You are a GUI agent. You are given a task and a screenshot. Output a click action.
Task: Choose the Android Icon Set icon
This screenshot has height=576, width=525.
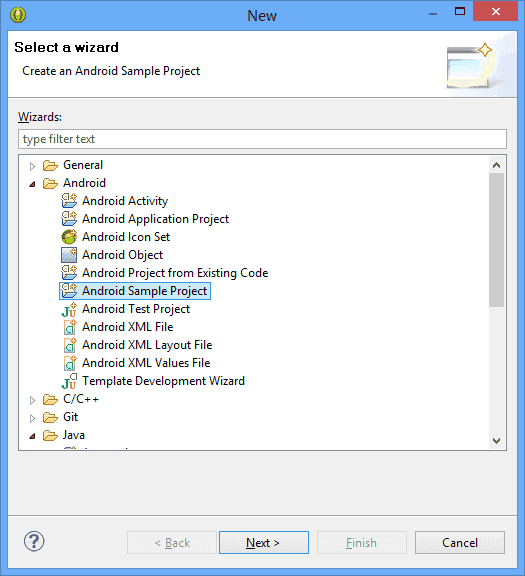pyautogui.click(x=69, y=237)
